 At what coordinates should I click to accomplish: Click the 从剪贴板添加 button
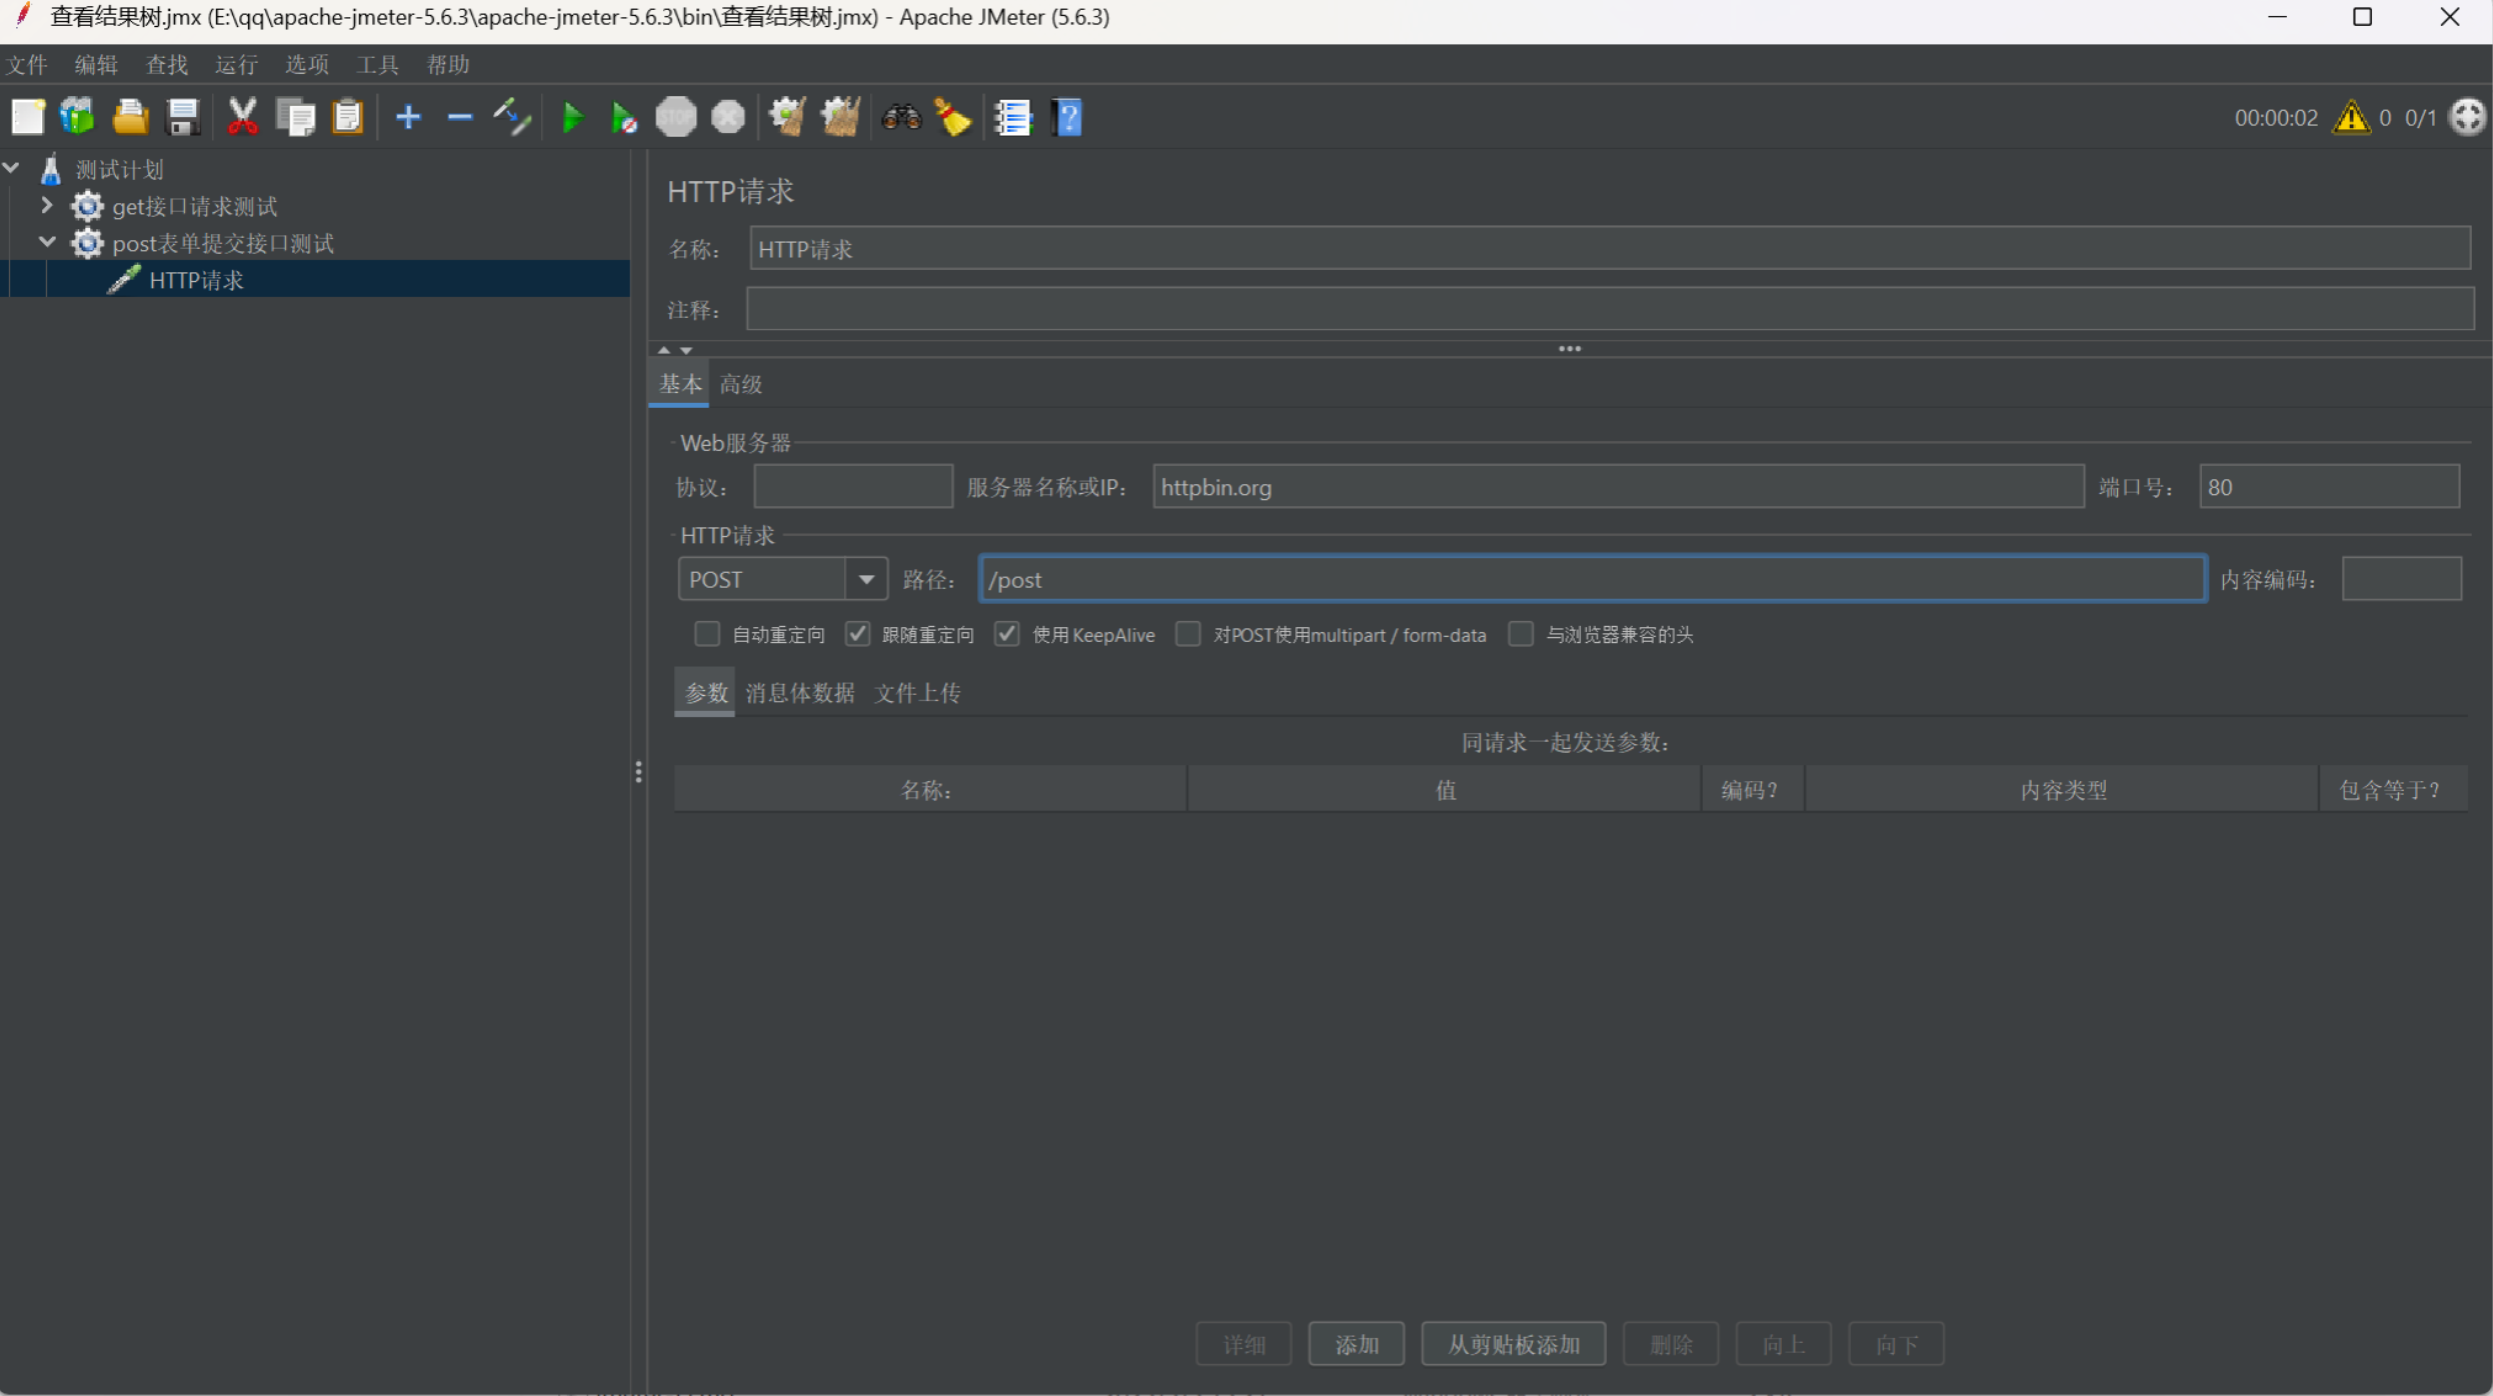(1512, 1344)
